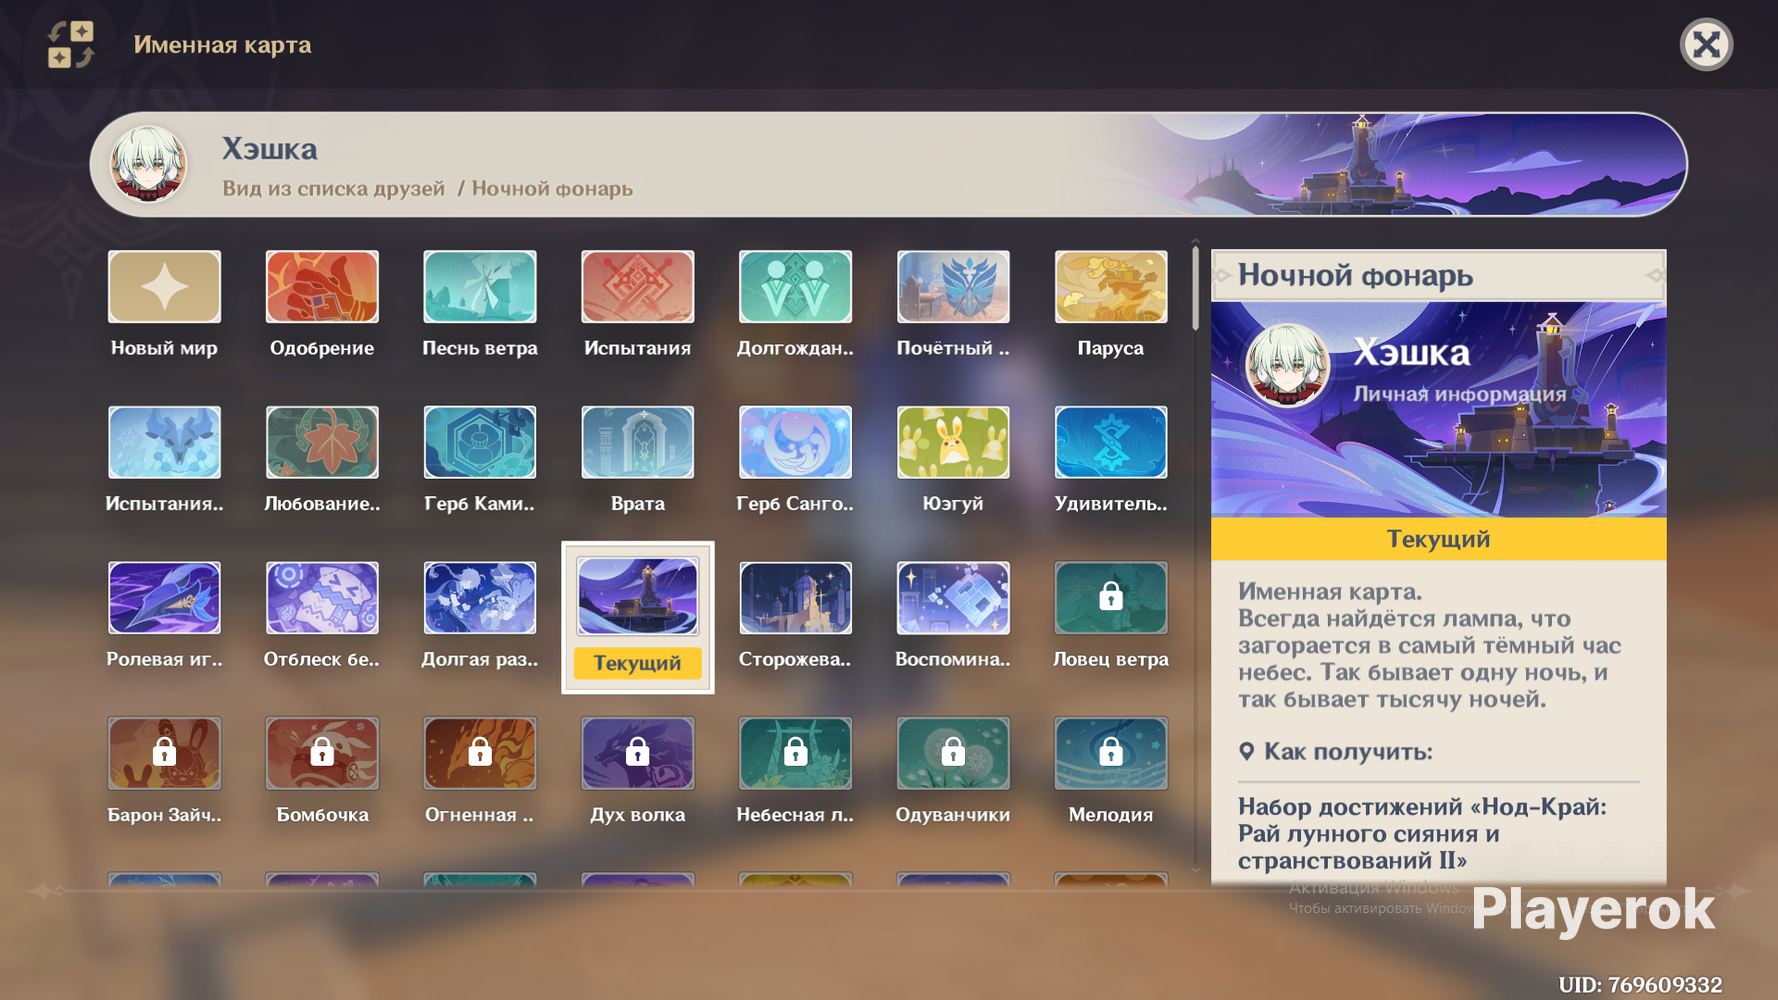This screenshot has width=1778, height=1000.
Task: Pick the red Испытания crossed-swords namecard
Action: point(638,287)
